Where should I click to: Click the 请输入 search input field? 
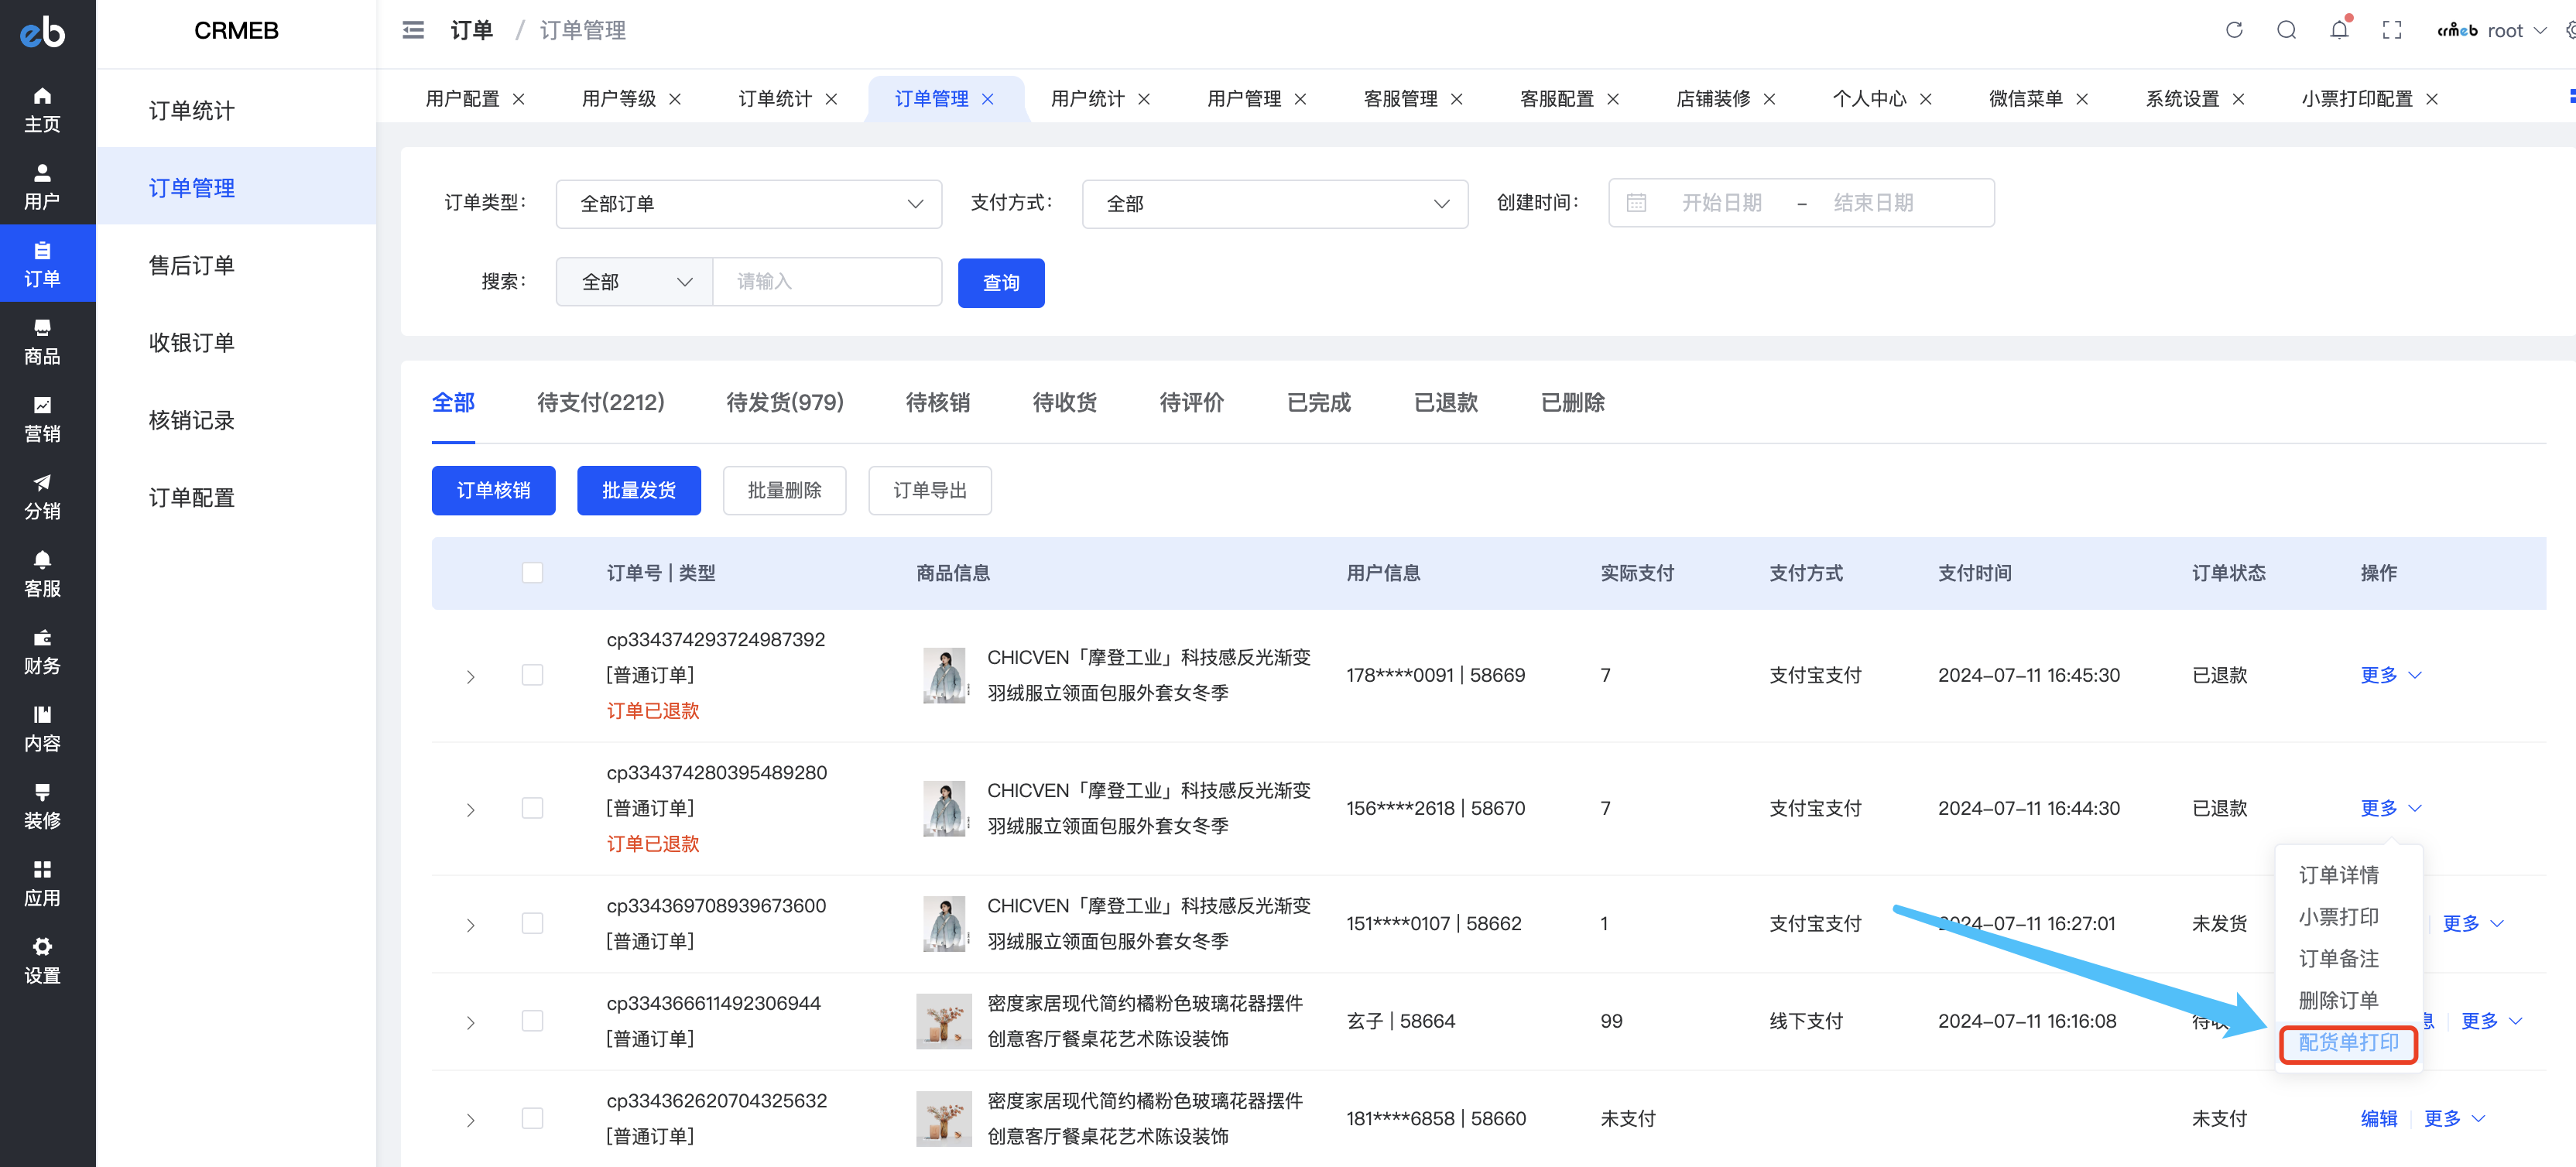pos(827,282)
